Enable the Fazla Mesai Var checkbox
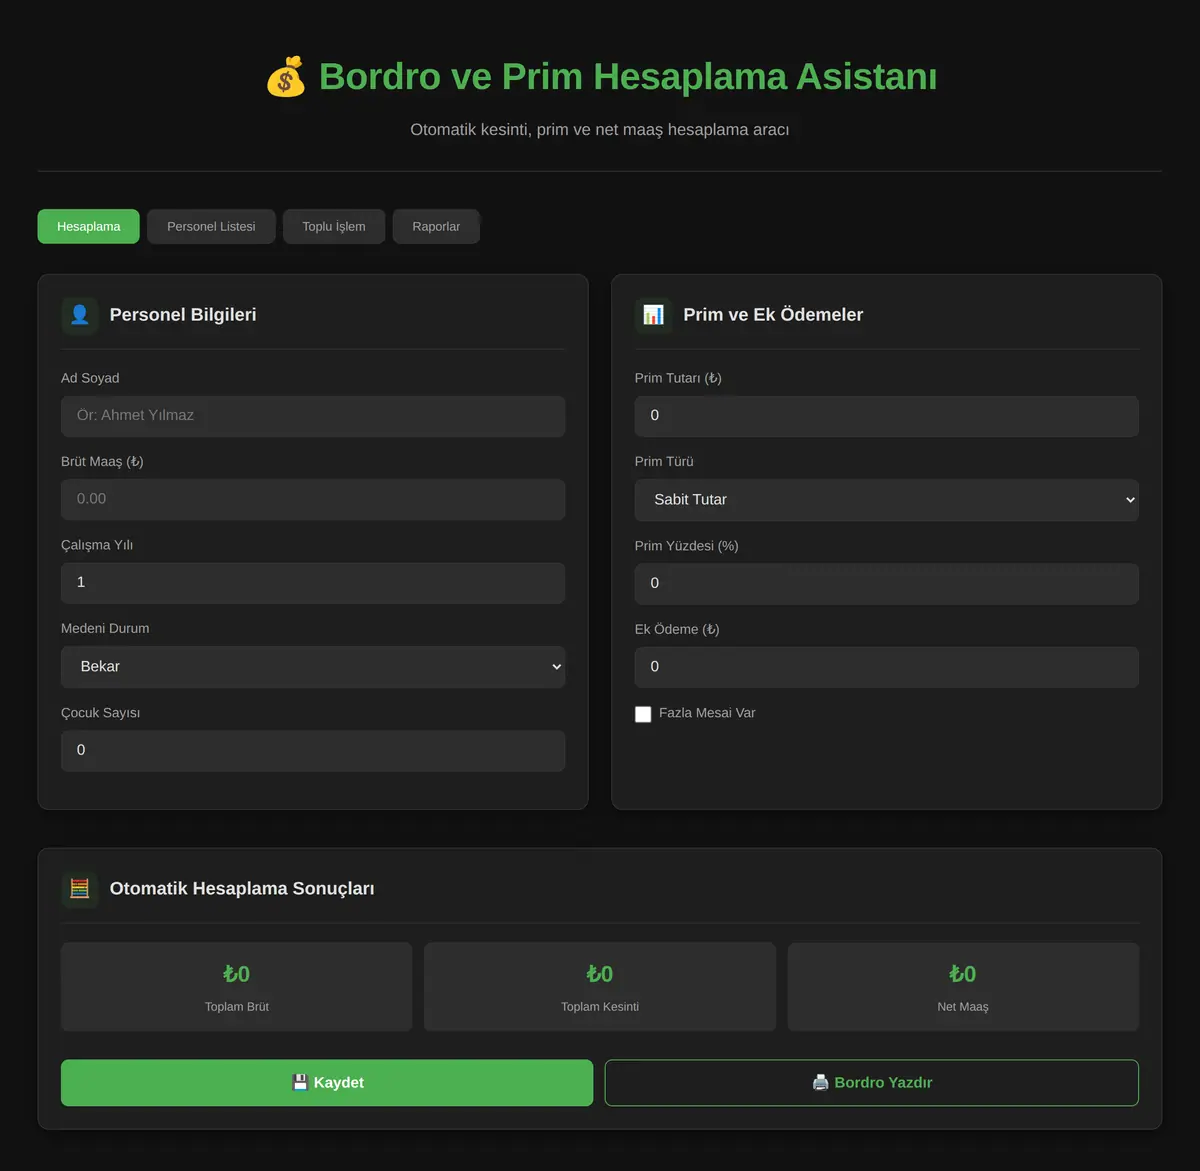Image resolution: width=1200 pixels, height=1171 pixels. point(643,714)
